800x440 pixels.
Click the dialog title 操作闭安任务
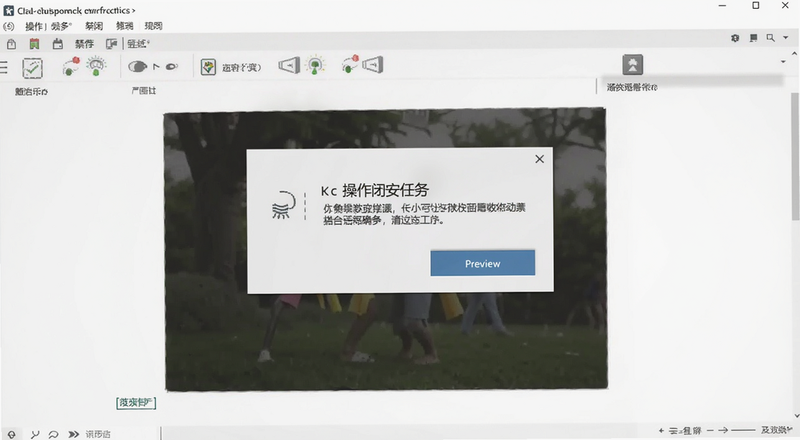click(x=385, y=190)
